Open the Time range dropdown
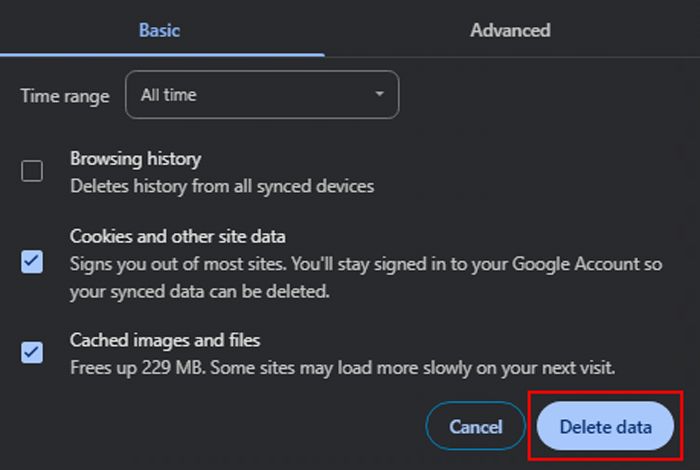700x470 pixels. click(262, 95)
